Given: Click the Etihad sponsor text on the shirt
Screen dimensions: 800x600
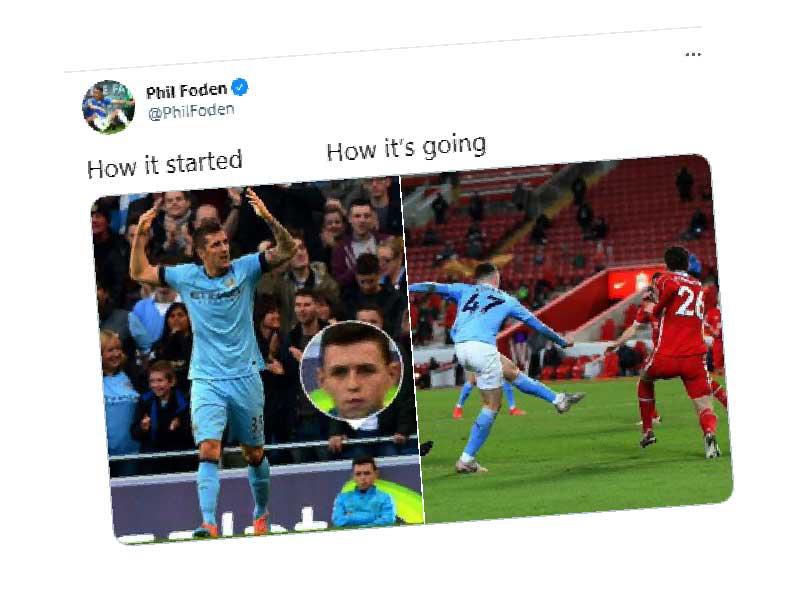Looking at the screenshot, I should [215, 293].
